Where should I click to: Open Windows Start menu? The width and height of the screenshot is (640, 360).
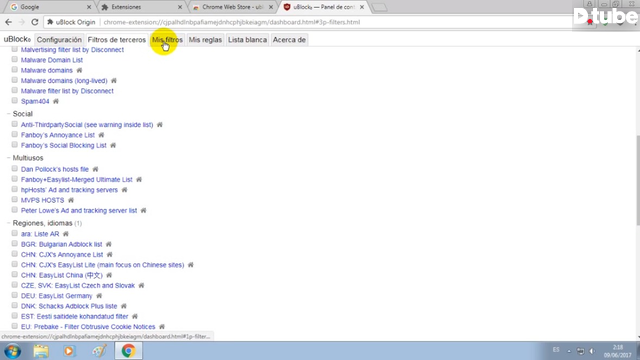[13, 351]
